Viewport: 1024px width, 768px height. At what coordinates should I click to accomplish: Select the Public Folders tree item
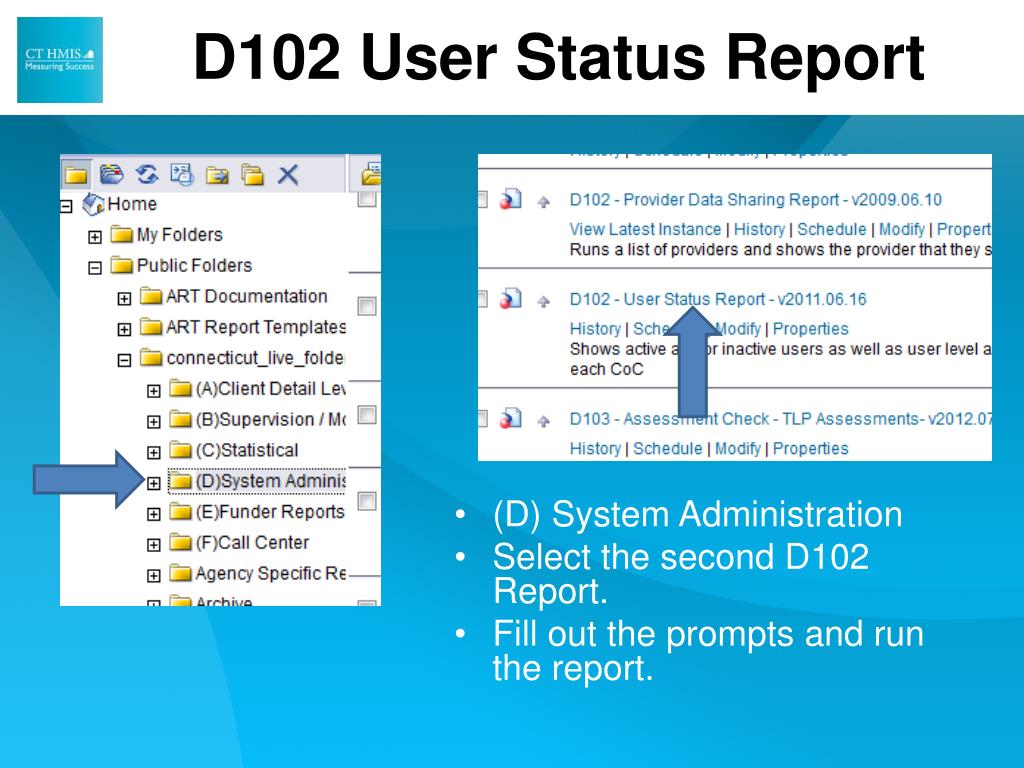pos(194,265)
